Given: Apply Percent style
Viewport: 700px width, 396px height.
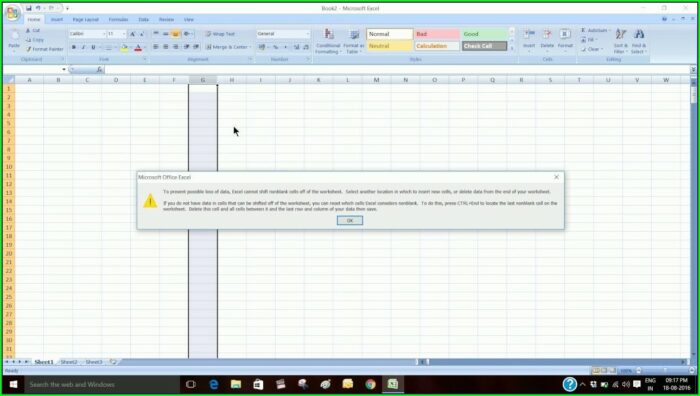Looking at the screenshot, I should click(x=276, y=47).
